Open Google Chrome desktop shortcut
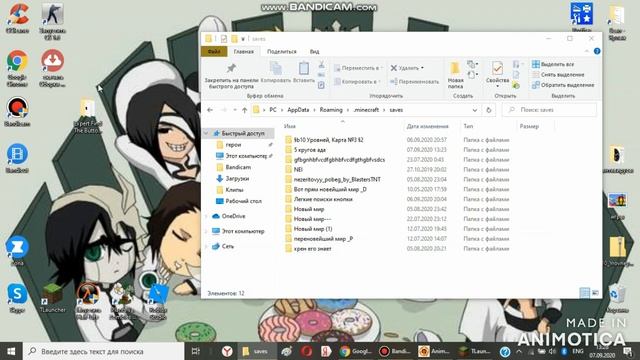 coord(17,68)
